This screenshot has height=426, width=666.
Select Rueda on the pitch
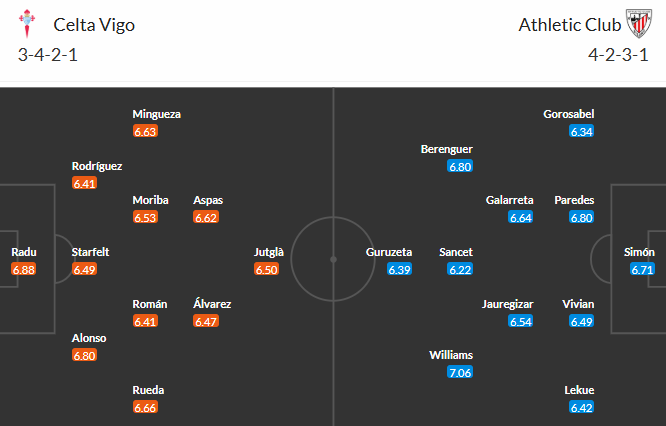pyautogui.click(x=148, y=390)
